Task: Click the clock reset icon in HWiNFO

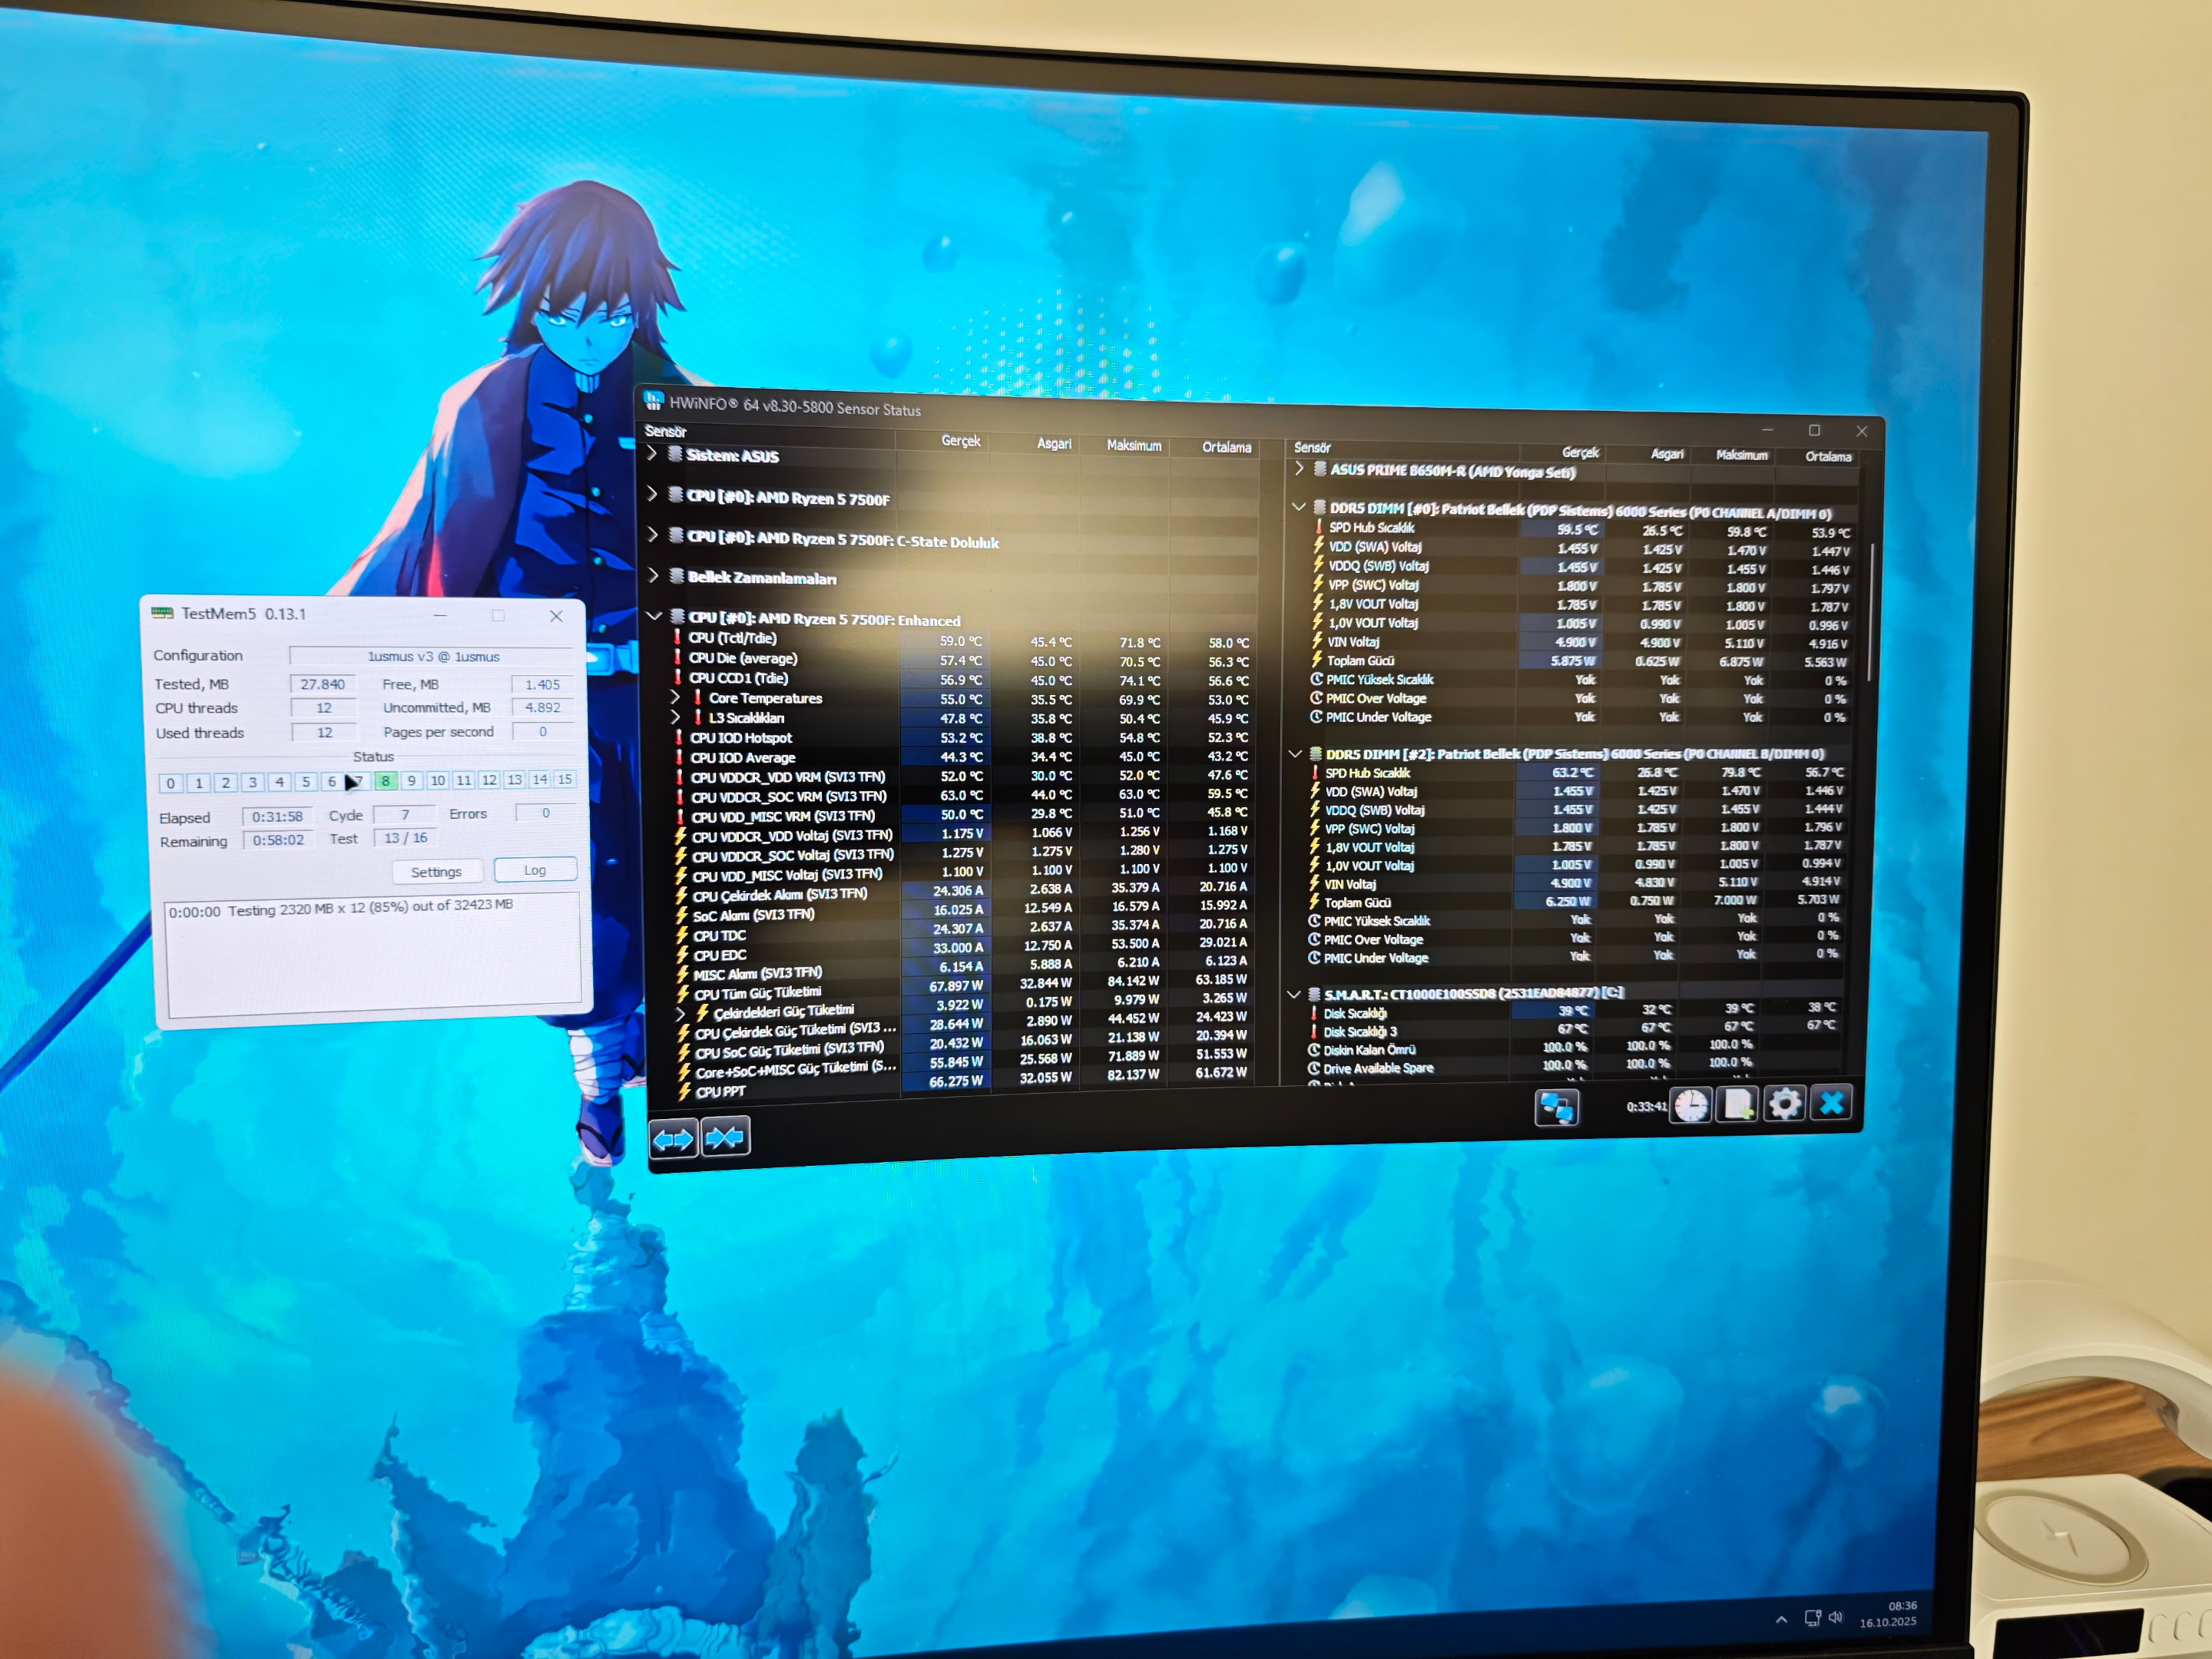Action: click(x=1691, y=1105)
